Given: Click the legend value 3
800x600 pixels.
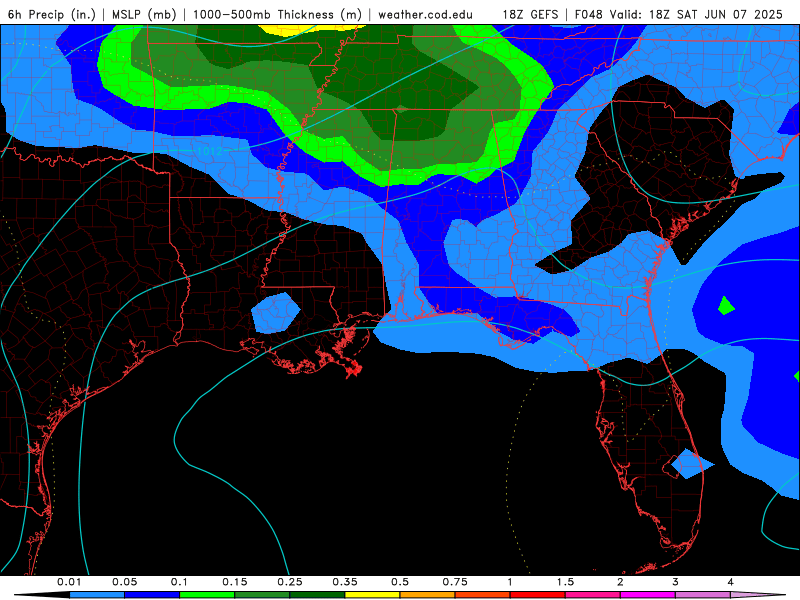Looking at the screenshot, I should click(x=676, y=582).
